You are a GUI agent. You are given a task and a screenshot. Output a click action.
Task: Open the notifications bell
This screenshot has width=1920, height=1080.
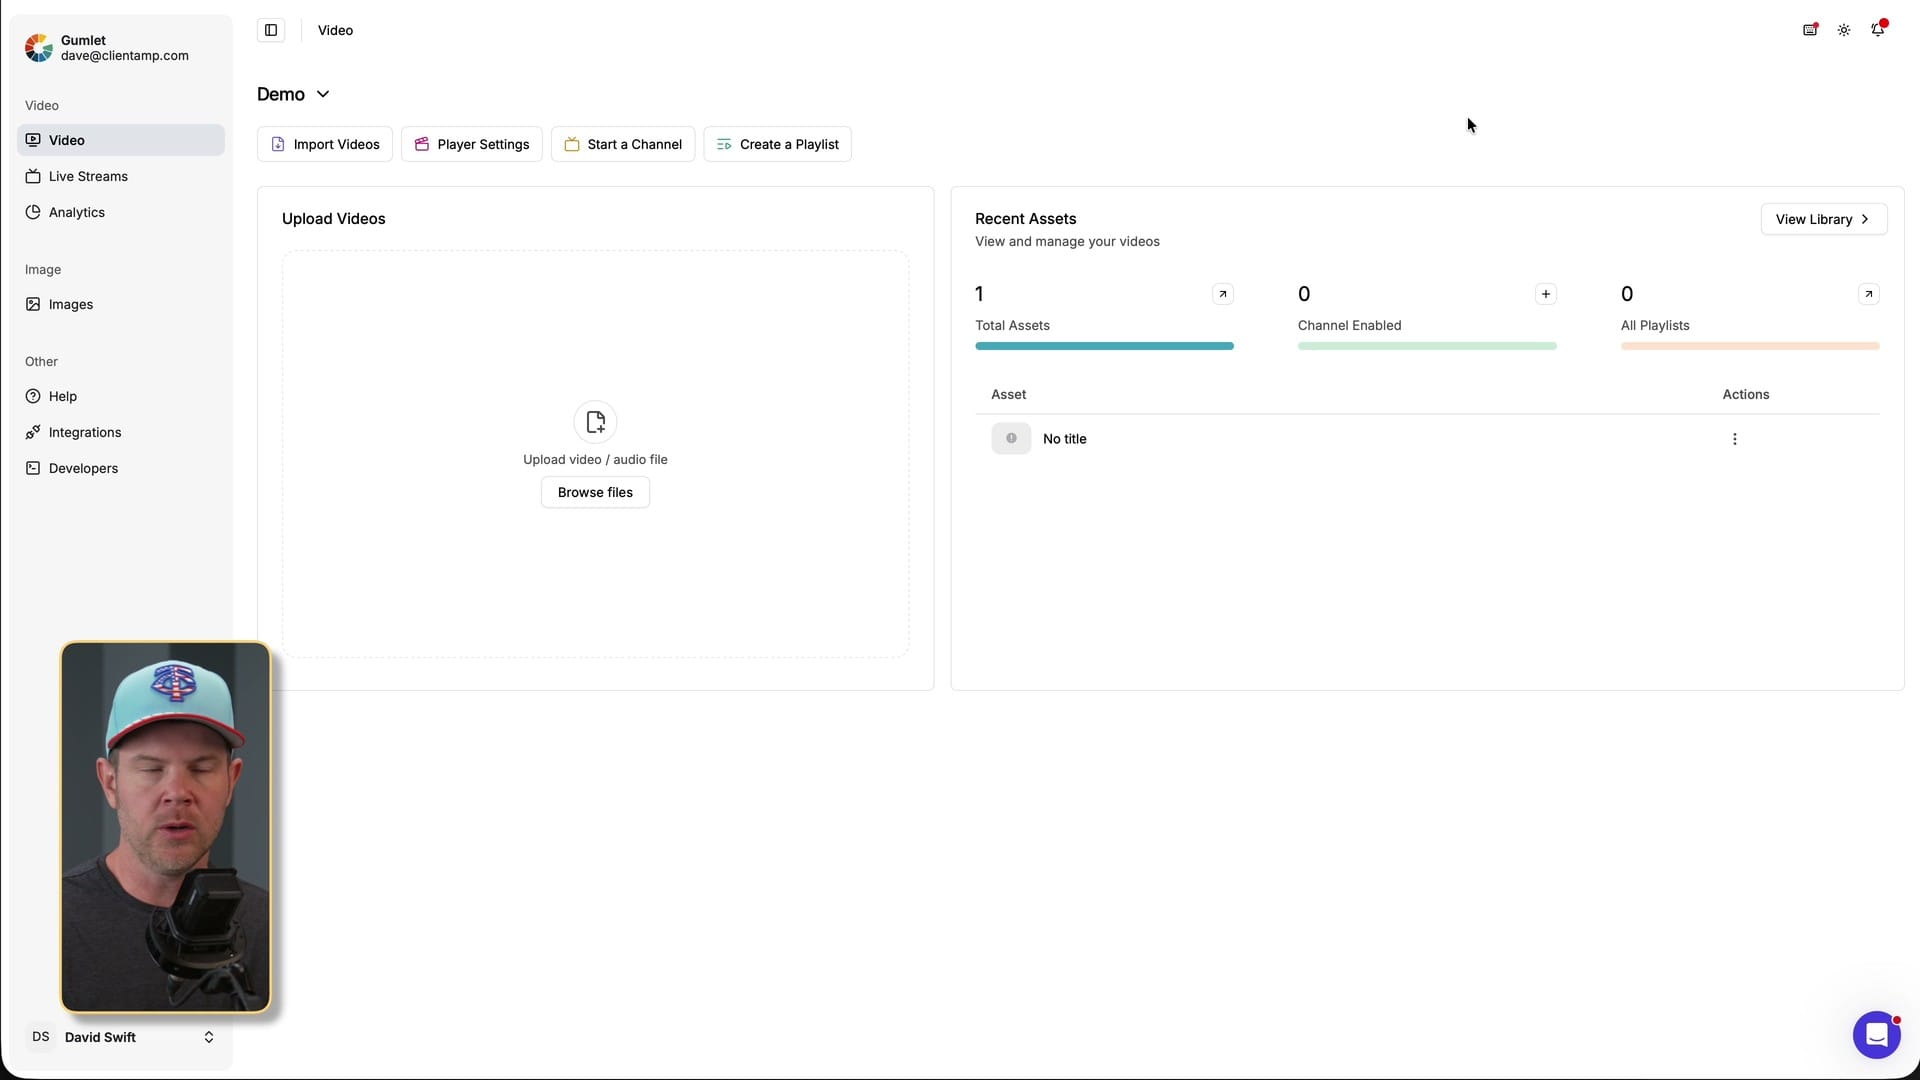tap(1878, 30)
